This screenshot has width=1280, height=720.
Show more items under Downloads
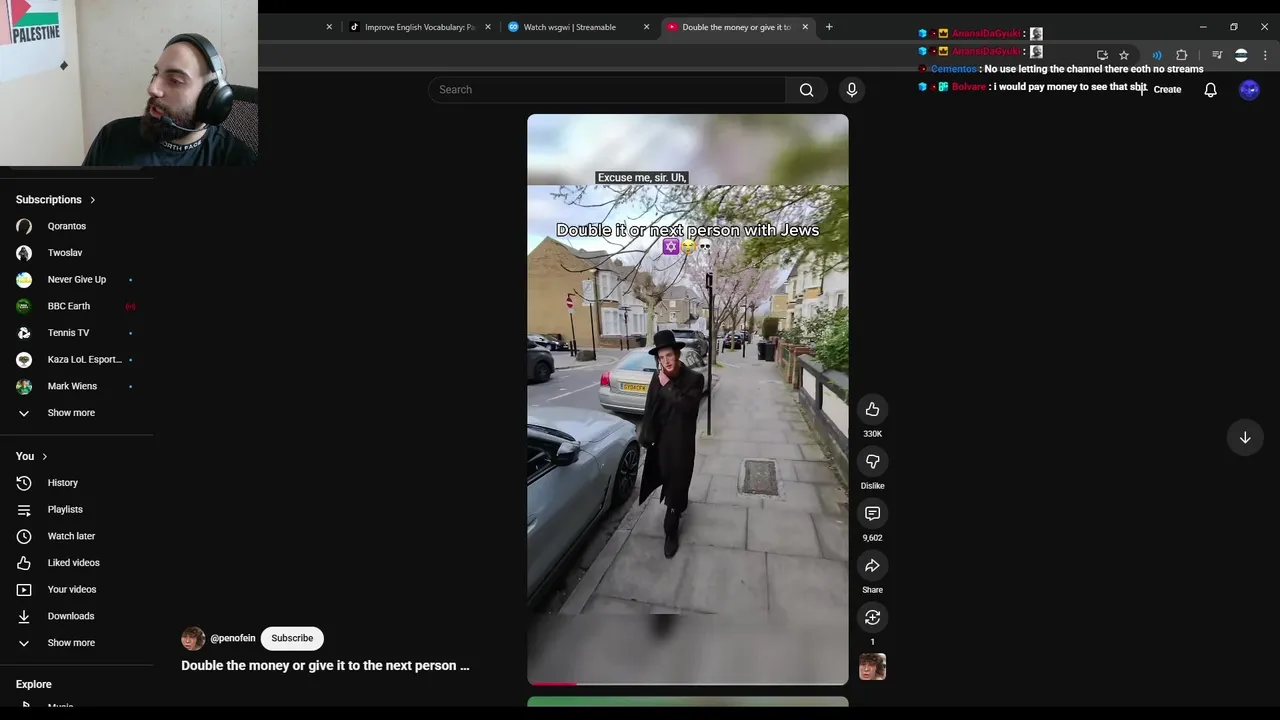[x=71, y=643]
